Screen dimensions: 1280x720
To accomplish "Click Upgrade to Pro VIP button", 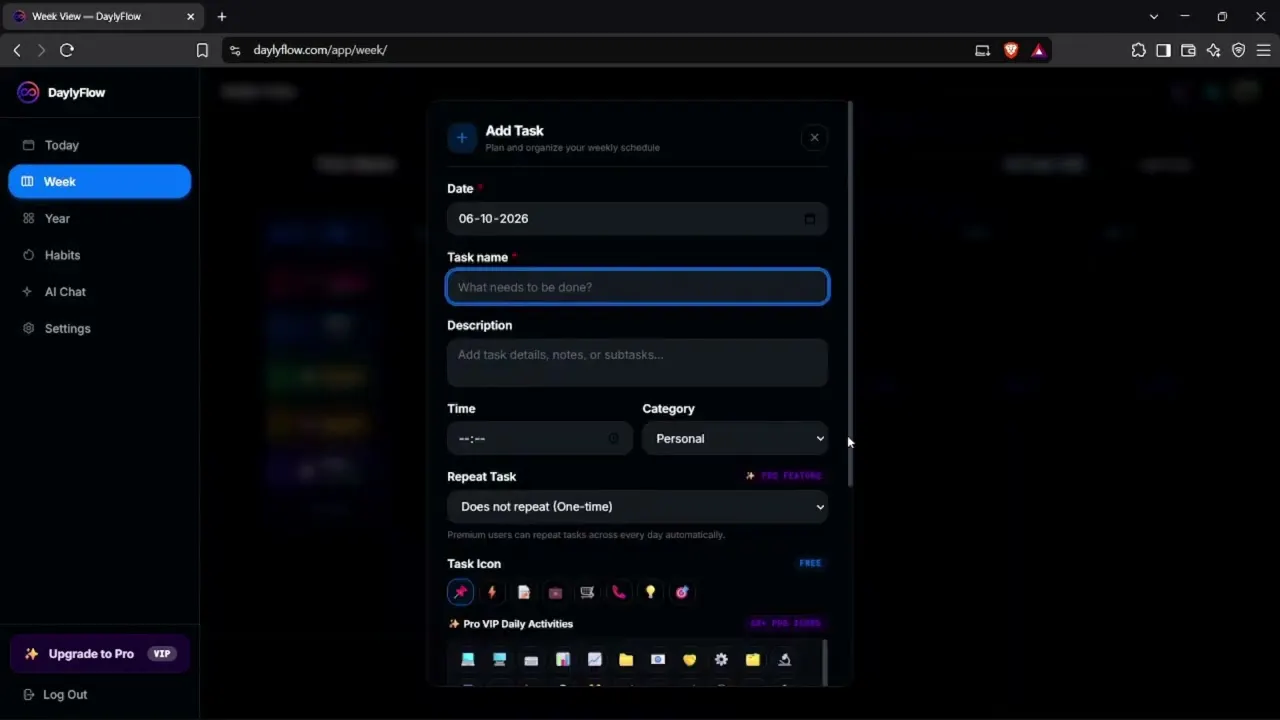I will [x=99, y=654].
